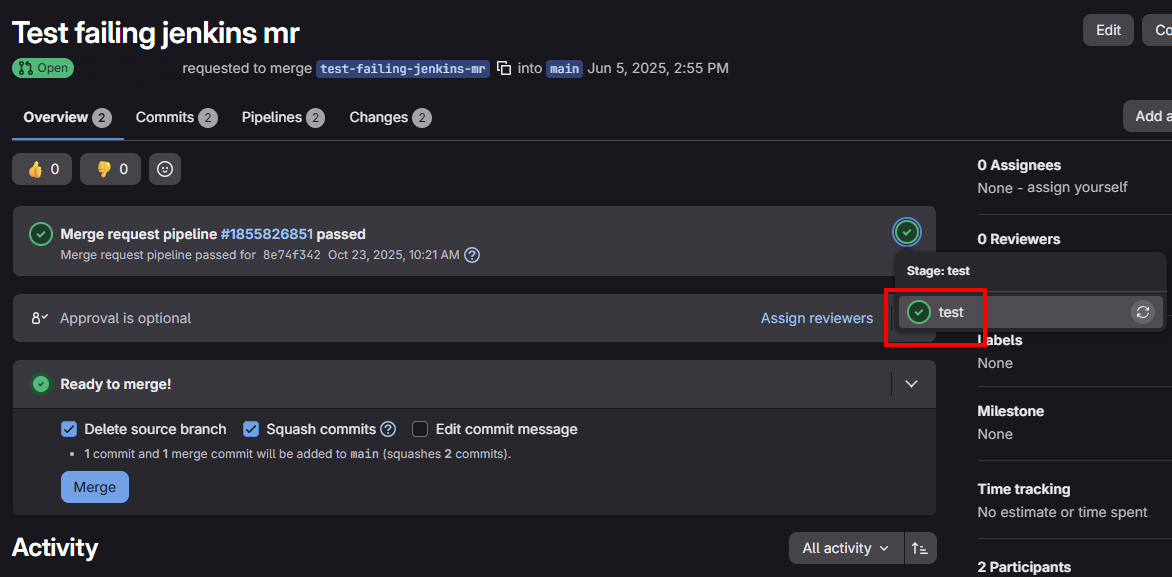Copy the source branch name icon
1172x577 pixels.
point(504,68)
